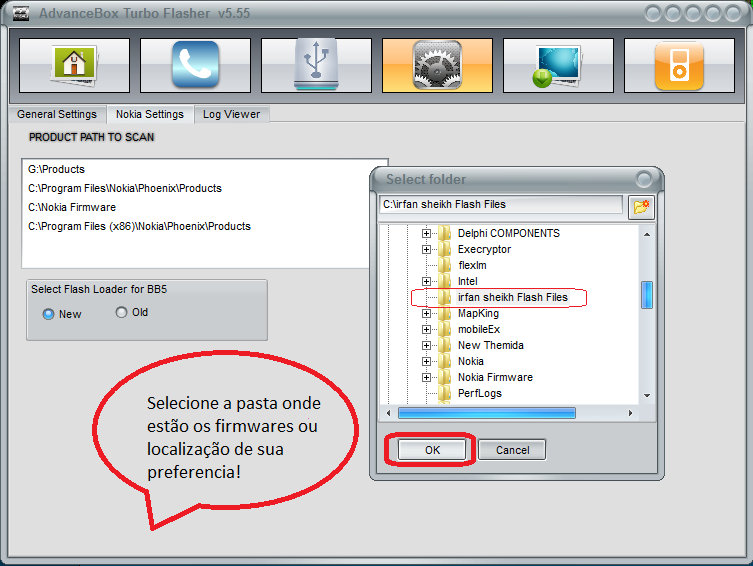Click the PerfLogs folder icon
753x566 pixels.
pos(445,393)
